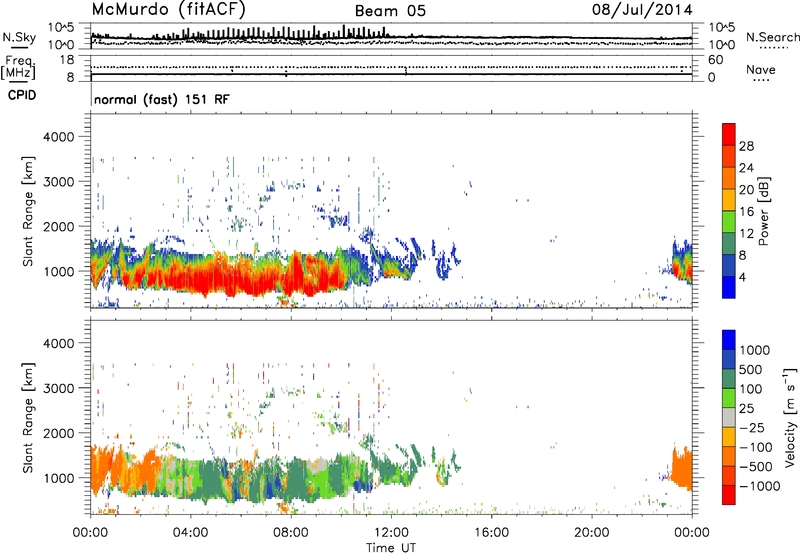Click the "N.Sky" legend label
The height and width of the screenshot is (554, 800).
click(19, 37)
